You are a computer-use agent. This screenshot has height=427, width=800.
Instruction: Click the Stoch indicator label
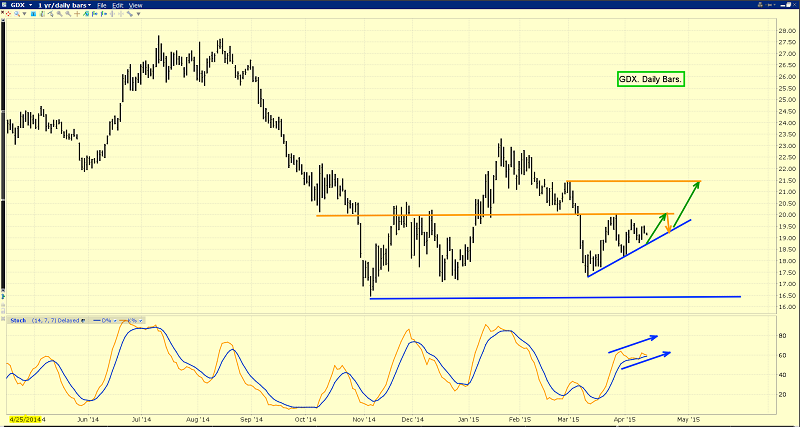[x=18, y=321]
